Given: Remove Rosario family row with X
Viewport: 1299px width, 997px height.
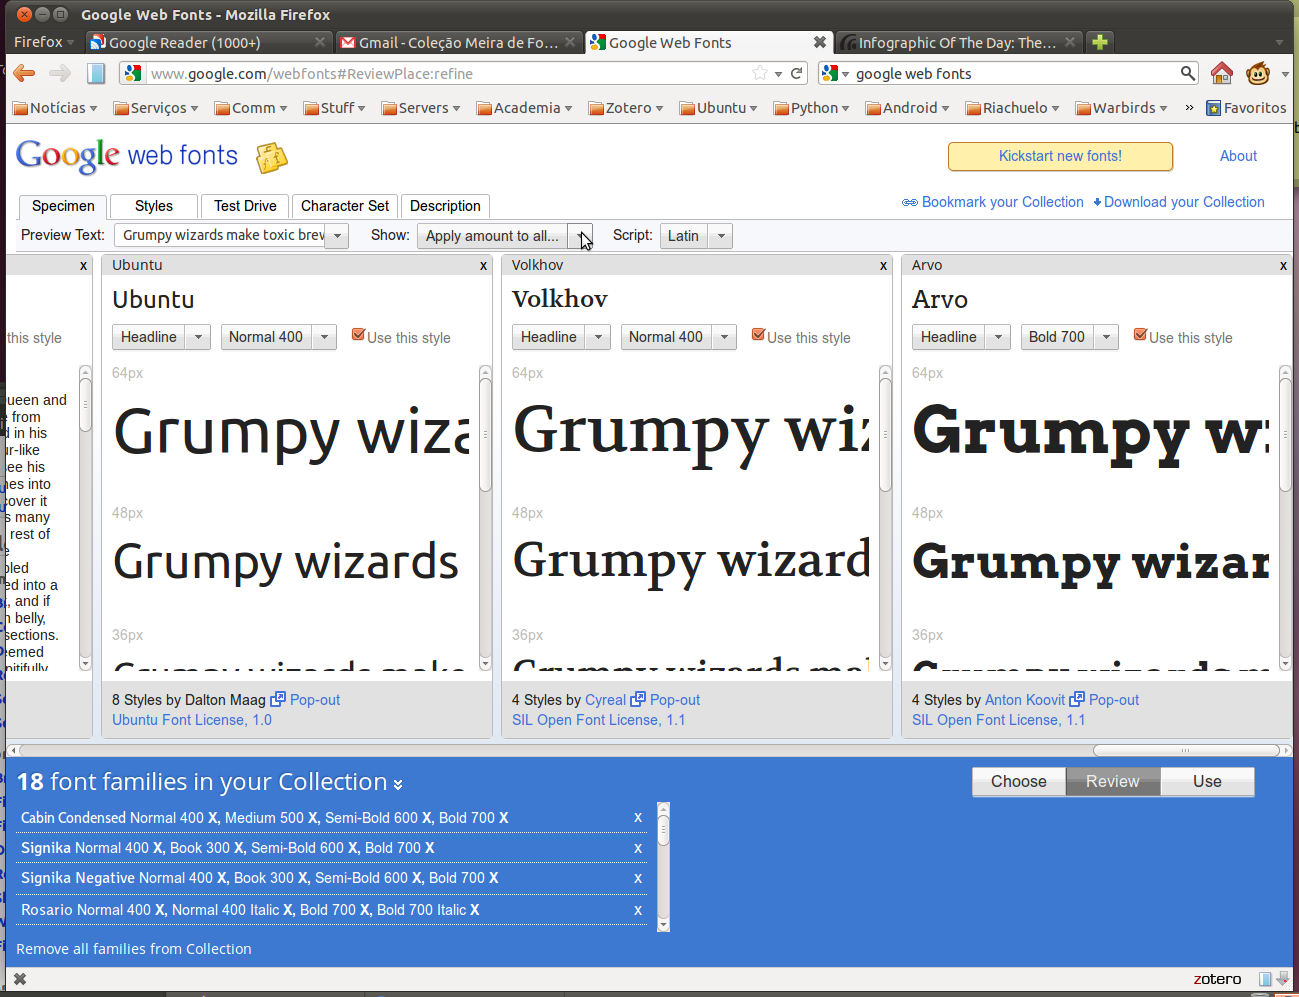Looking at the screenshot, I should [x=638, y=910].
